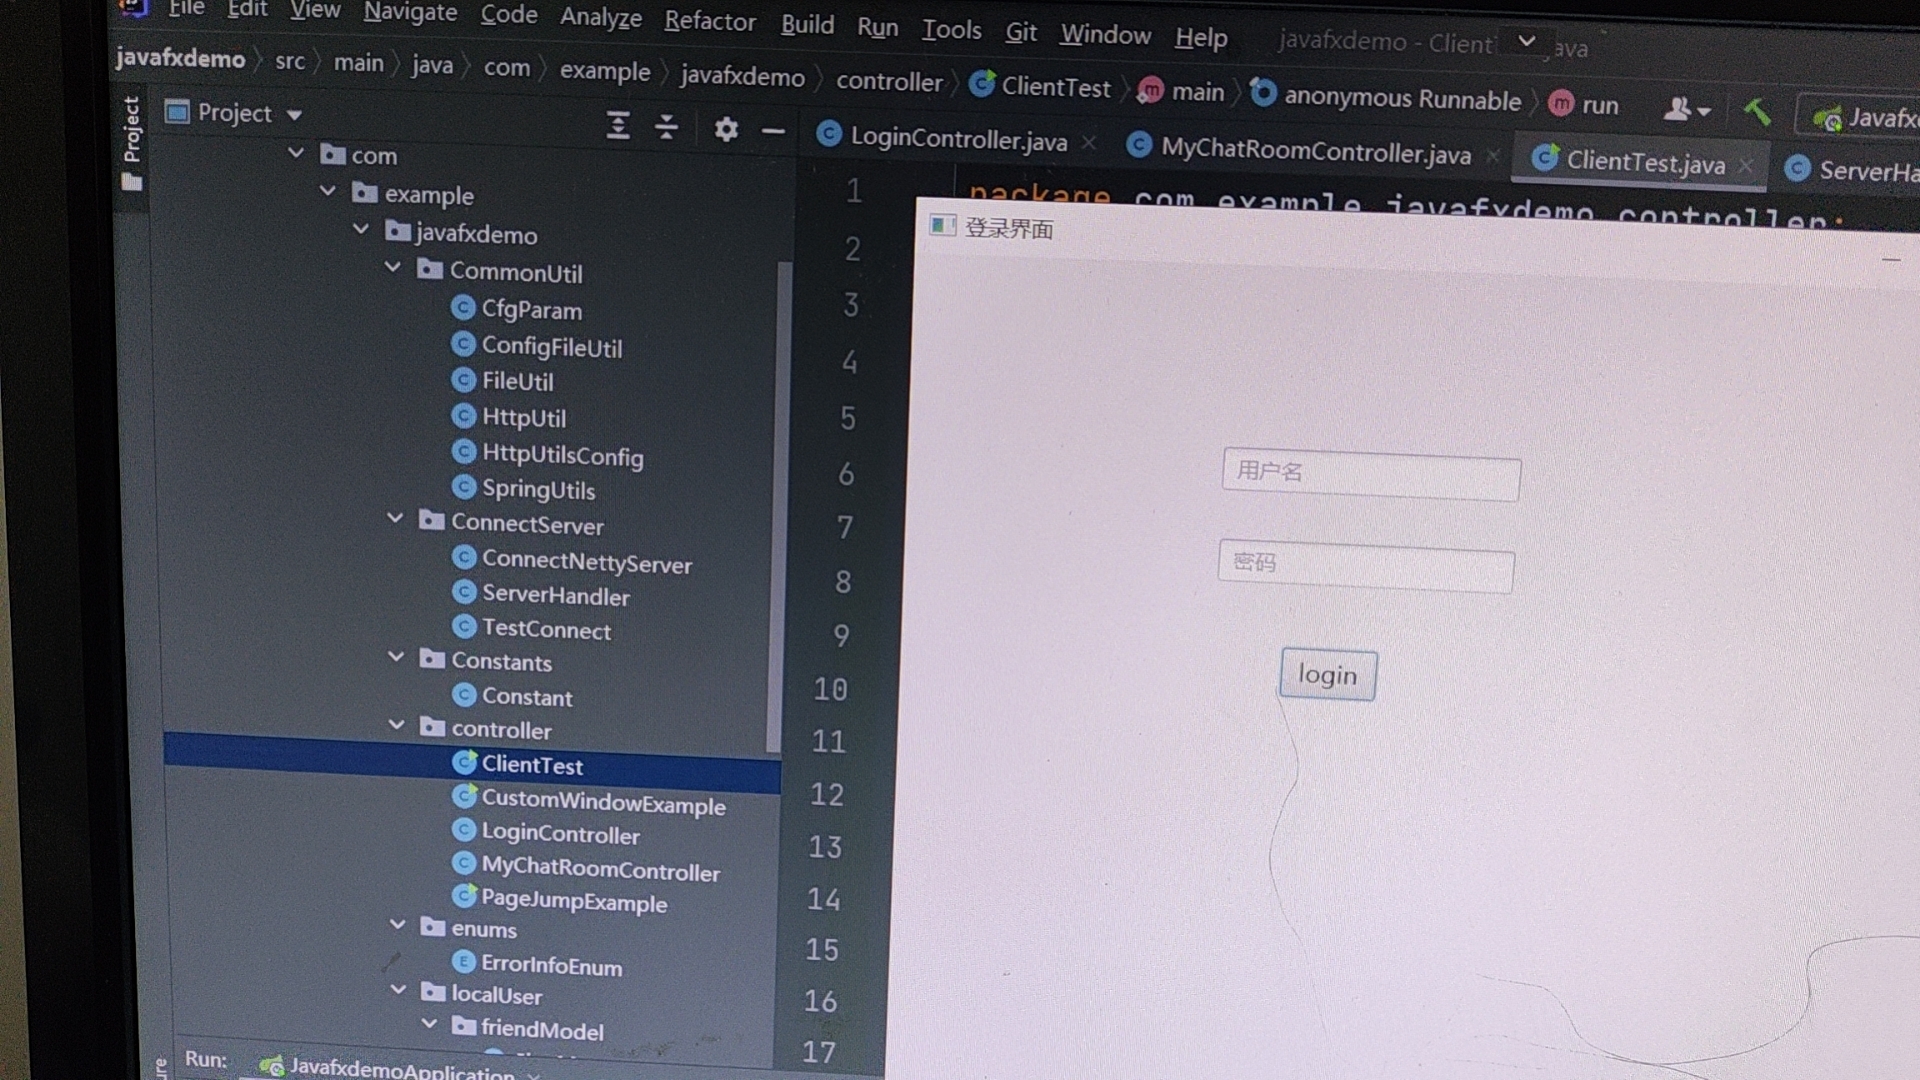Click the ClientTest breadcrumb
The height and width of the screenshot is (1080, 1920).
pyautogui.click(x=1040, y=86)
